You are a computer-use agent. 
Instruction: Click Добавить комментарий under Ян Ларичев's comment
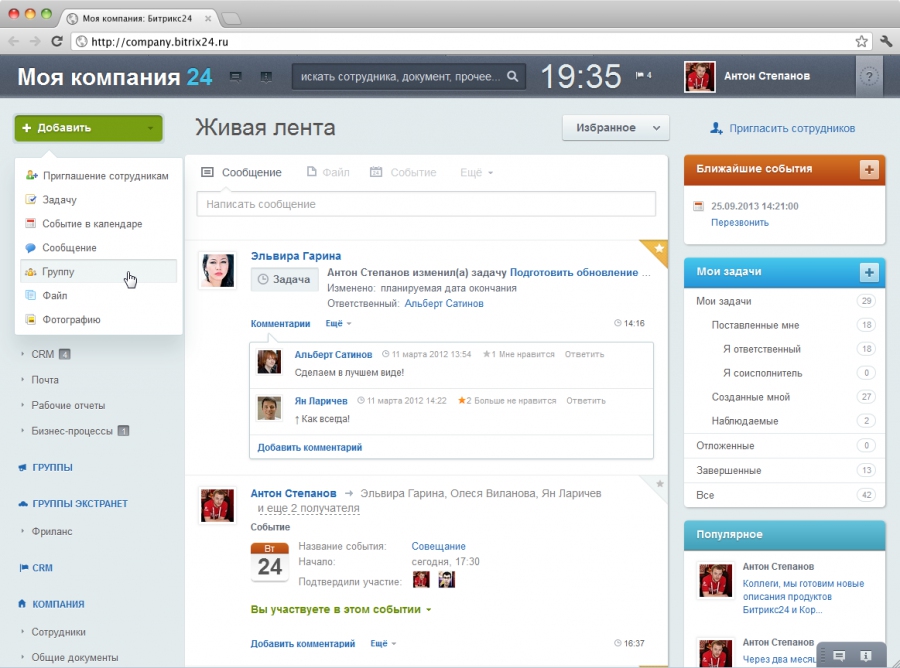(x=309, y=448)
